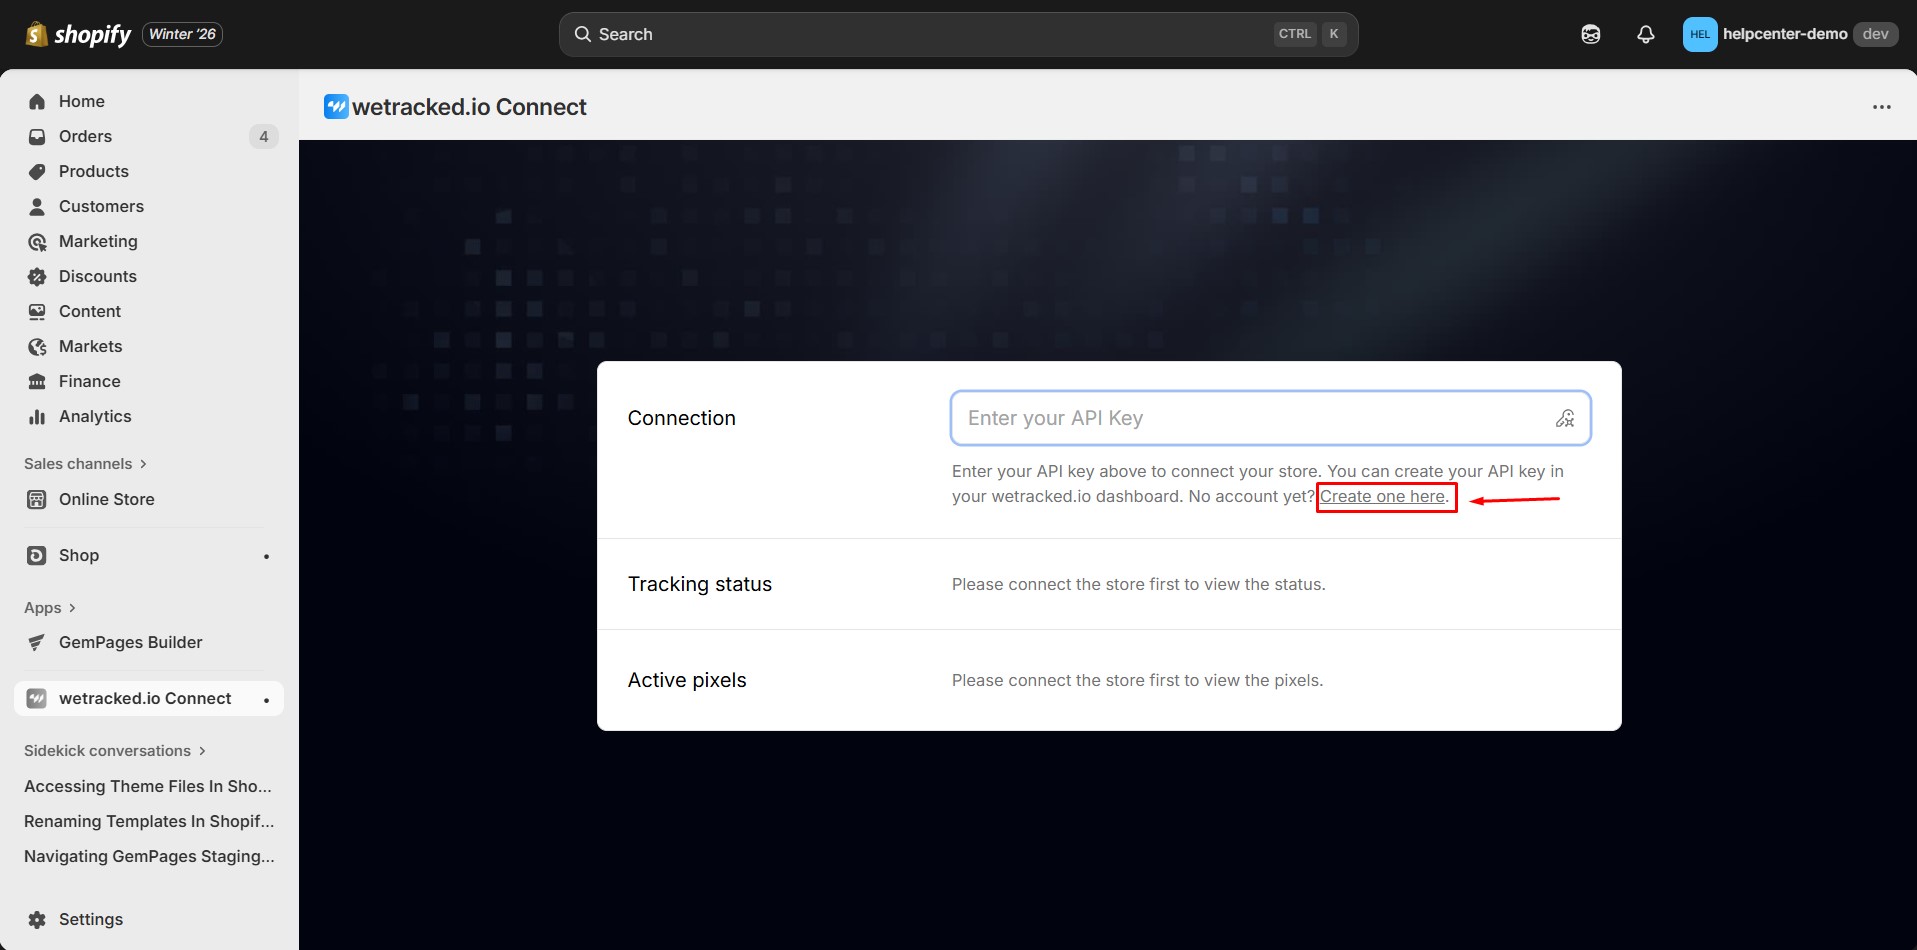Click the Marketing target icon

point(37,242)
